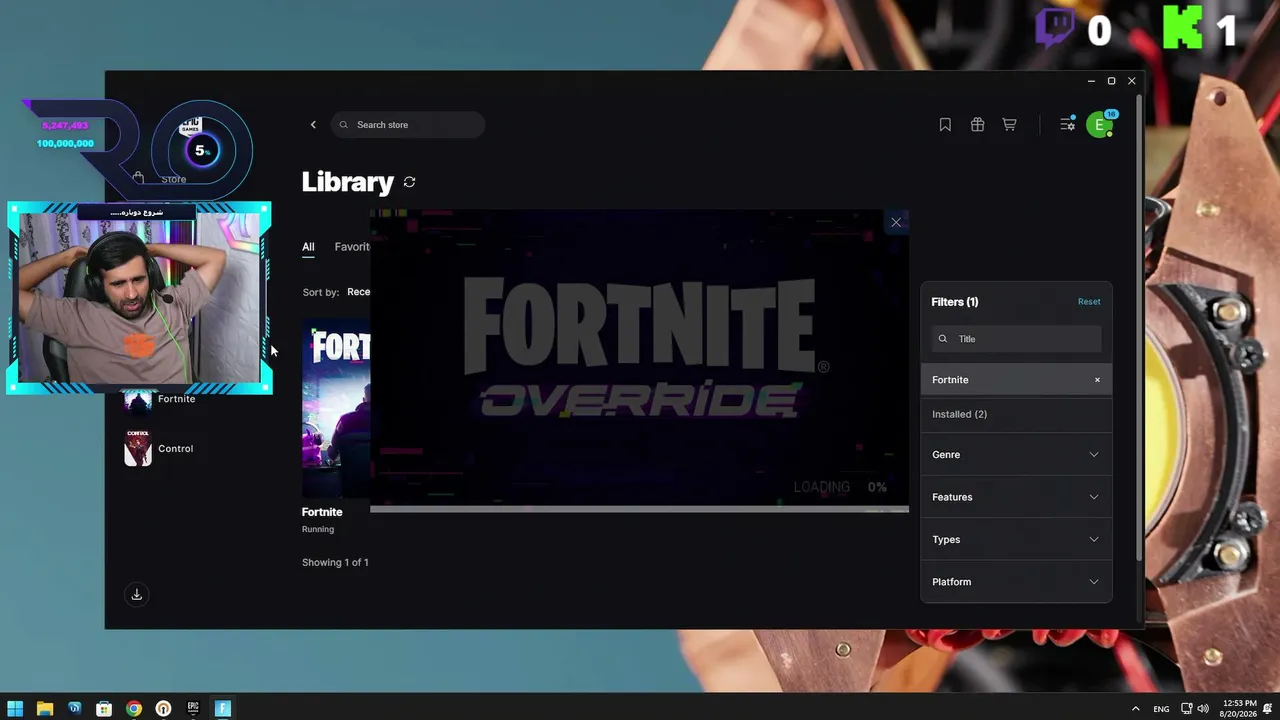Screen dimensions: 1280x720
Task: Show hidden system tray icons
Action: click(x=1135, y=709)
